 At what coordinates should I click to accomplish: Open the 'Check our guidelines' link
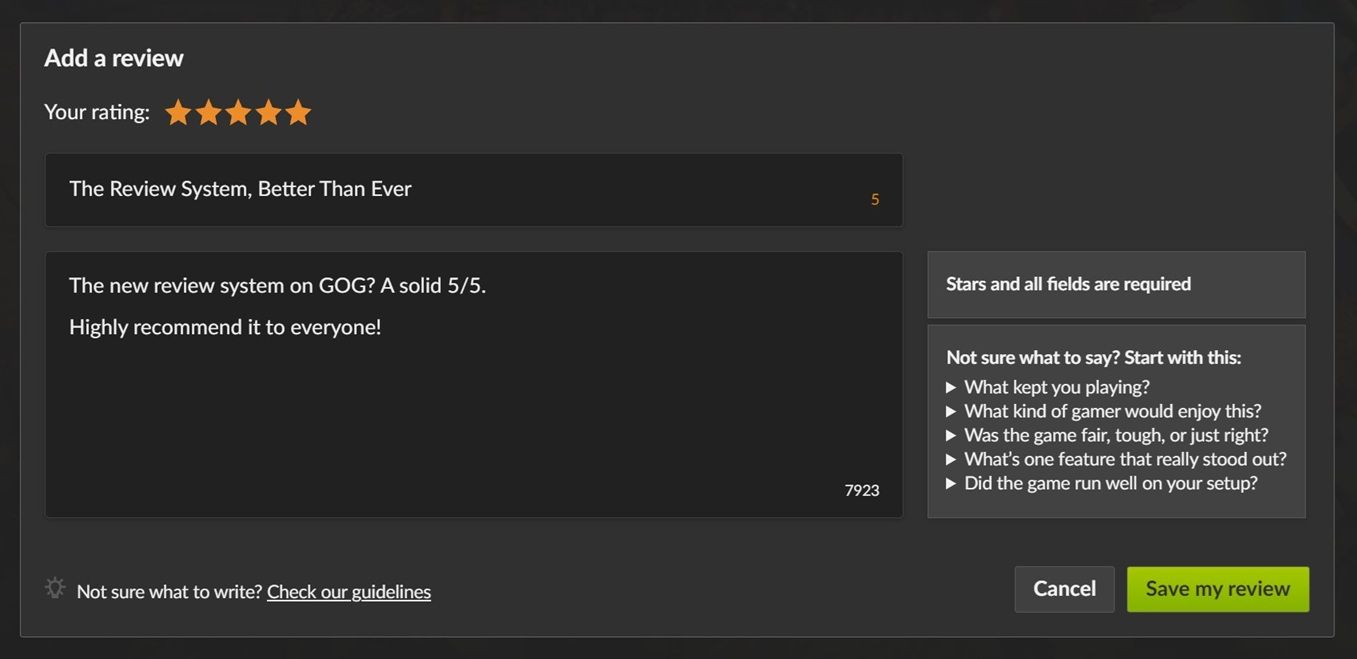[349, 591]
